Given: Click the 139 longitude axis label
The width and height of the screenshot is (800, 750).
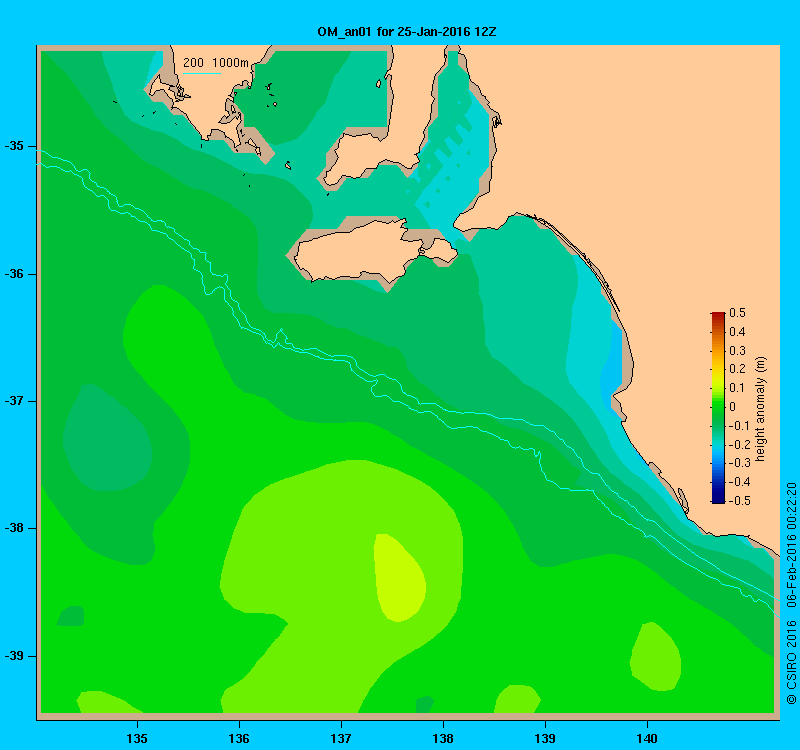Looking at the screenshot, I should pos(545,738).
